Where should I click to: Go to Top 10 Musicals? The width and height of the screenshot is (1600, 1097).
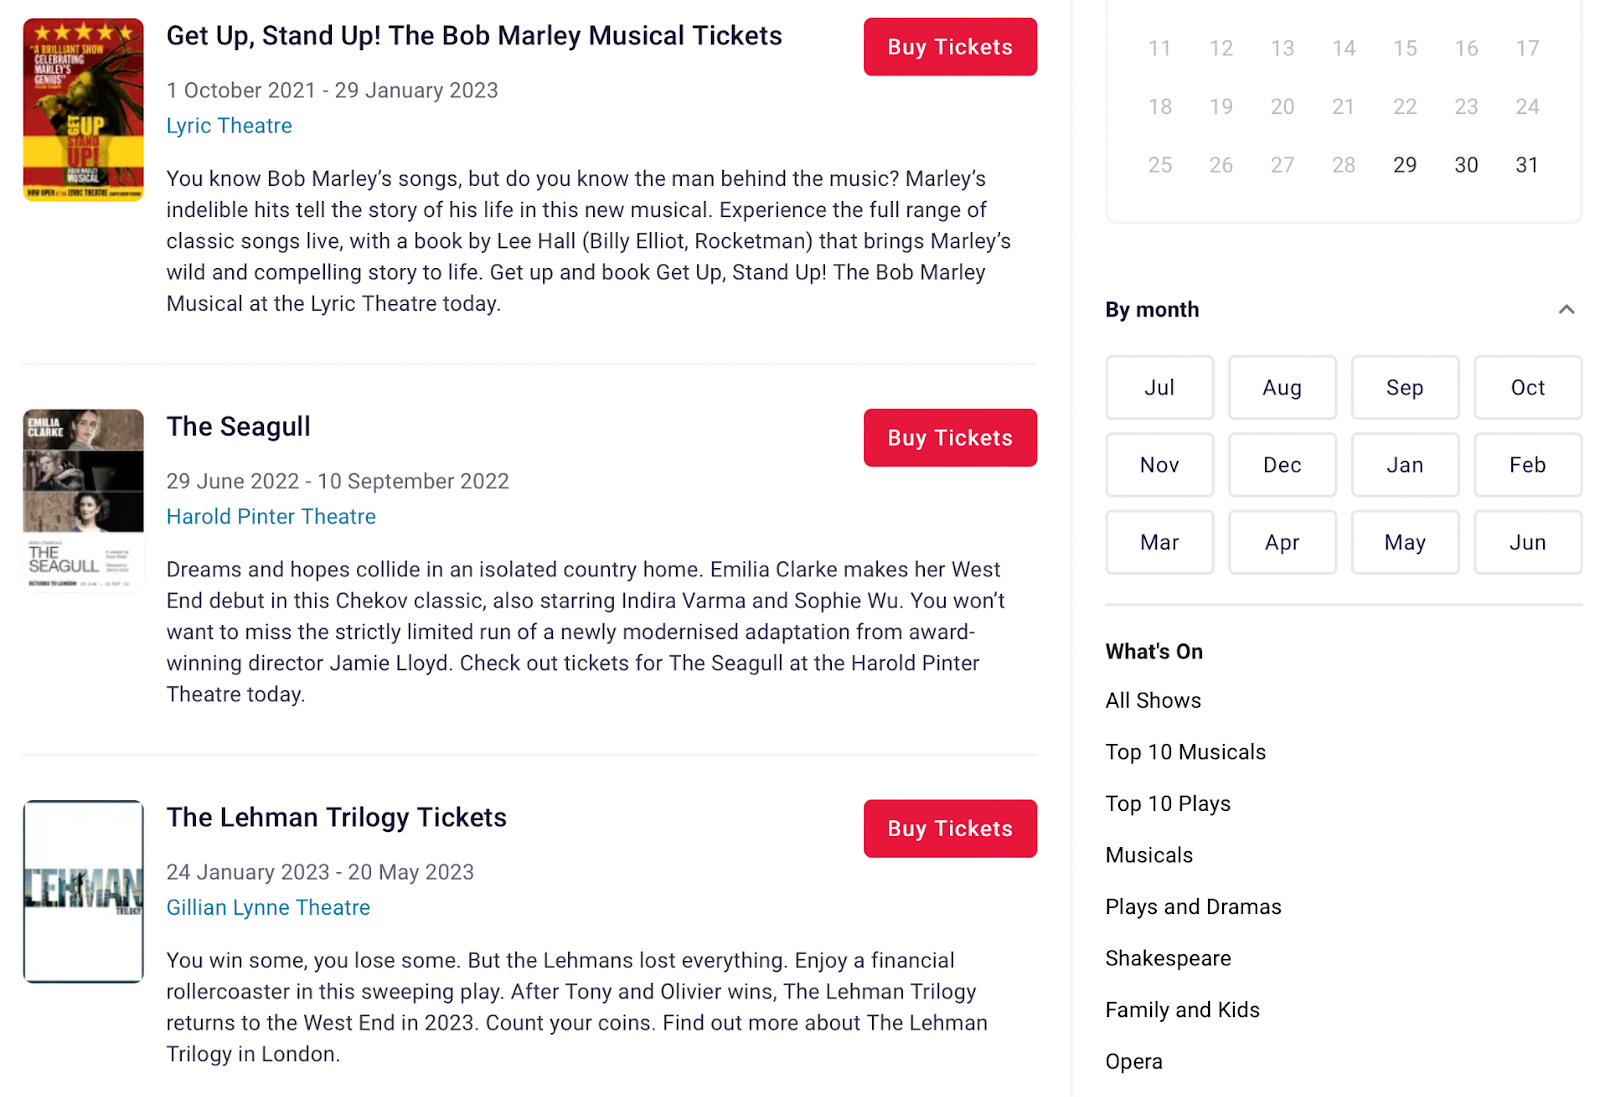1185,752
